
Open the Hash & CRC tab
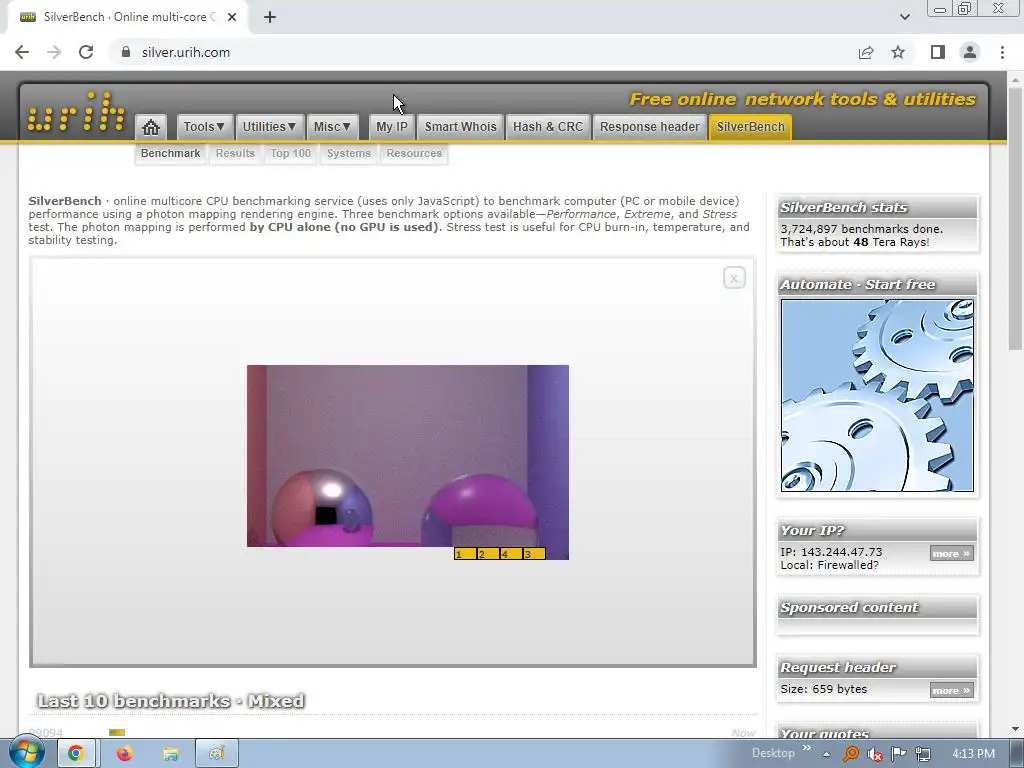tap(548, 127)
